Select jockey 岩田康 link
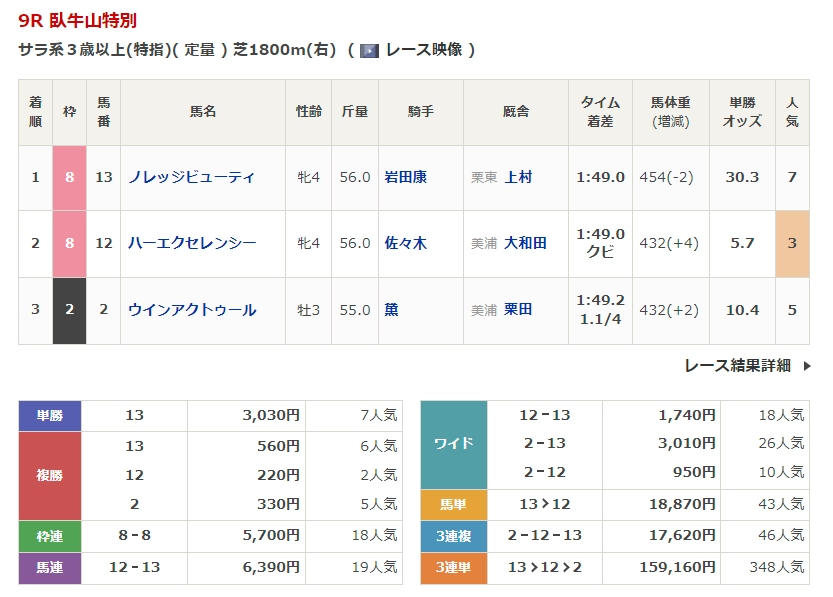Viewport: 833px width, 597px height. pyautogui.click(x=405, y=177)
